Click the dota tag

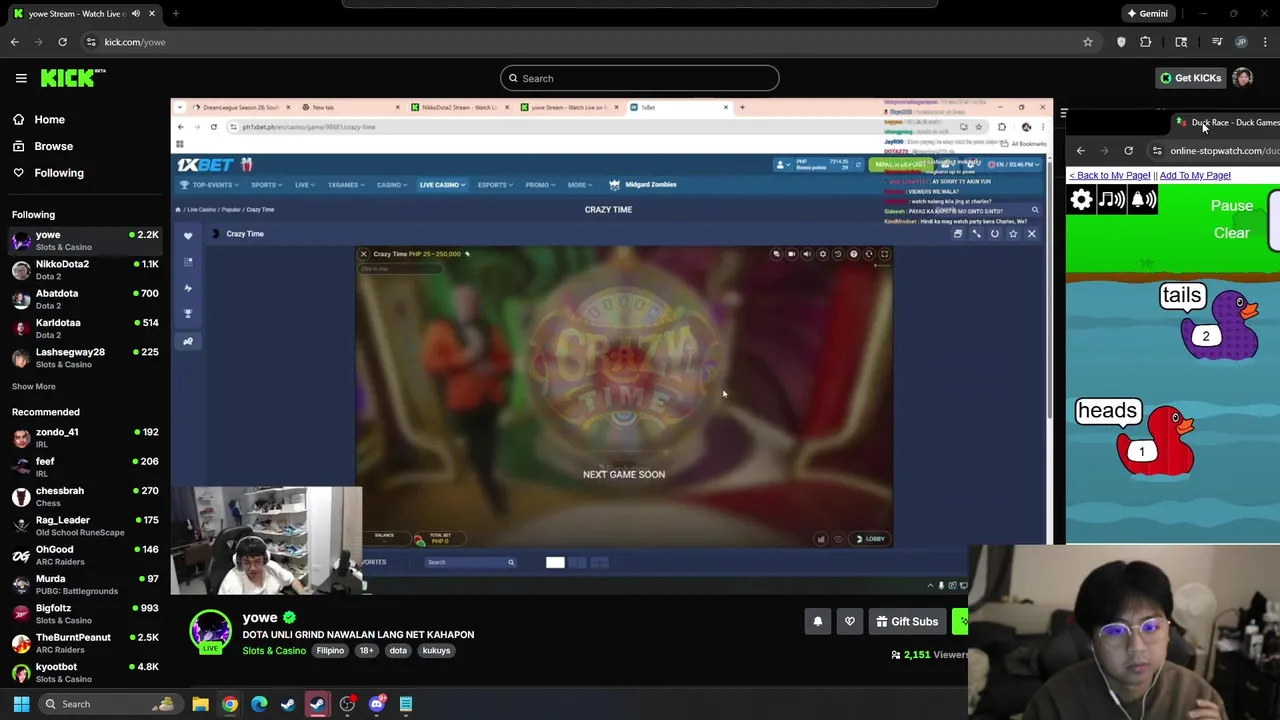[398, 651]
